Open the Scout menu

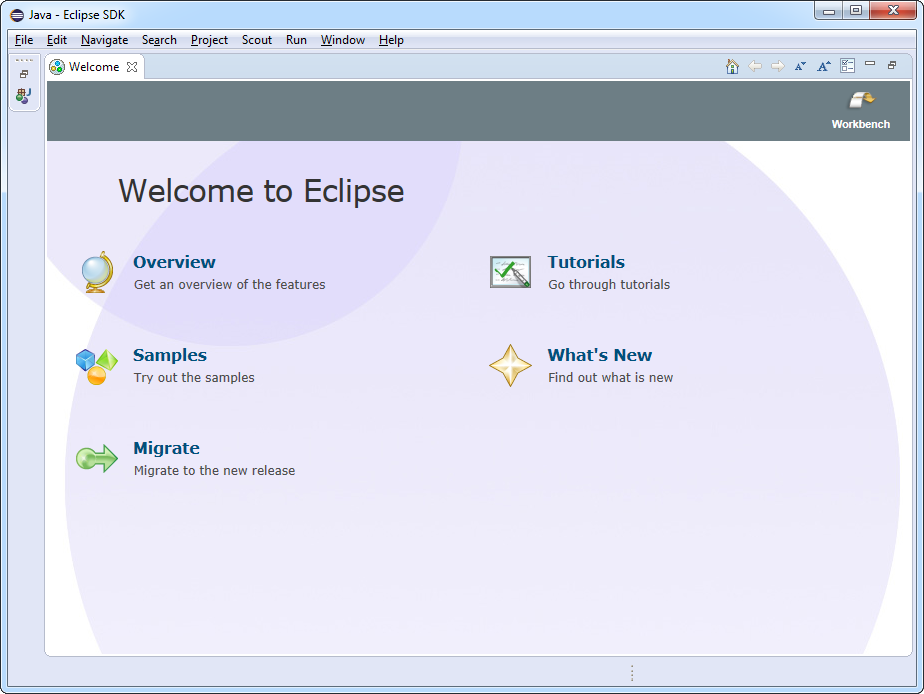[257, 40]
